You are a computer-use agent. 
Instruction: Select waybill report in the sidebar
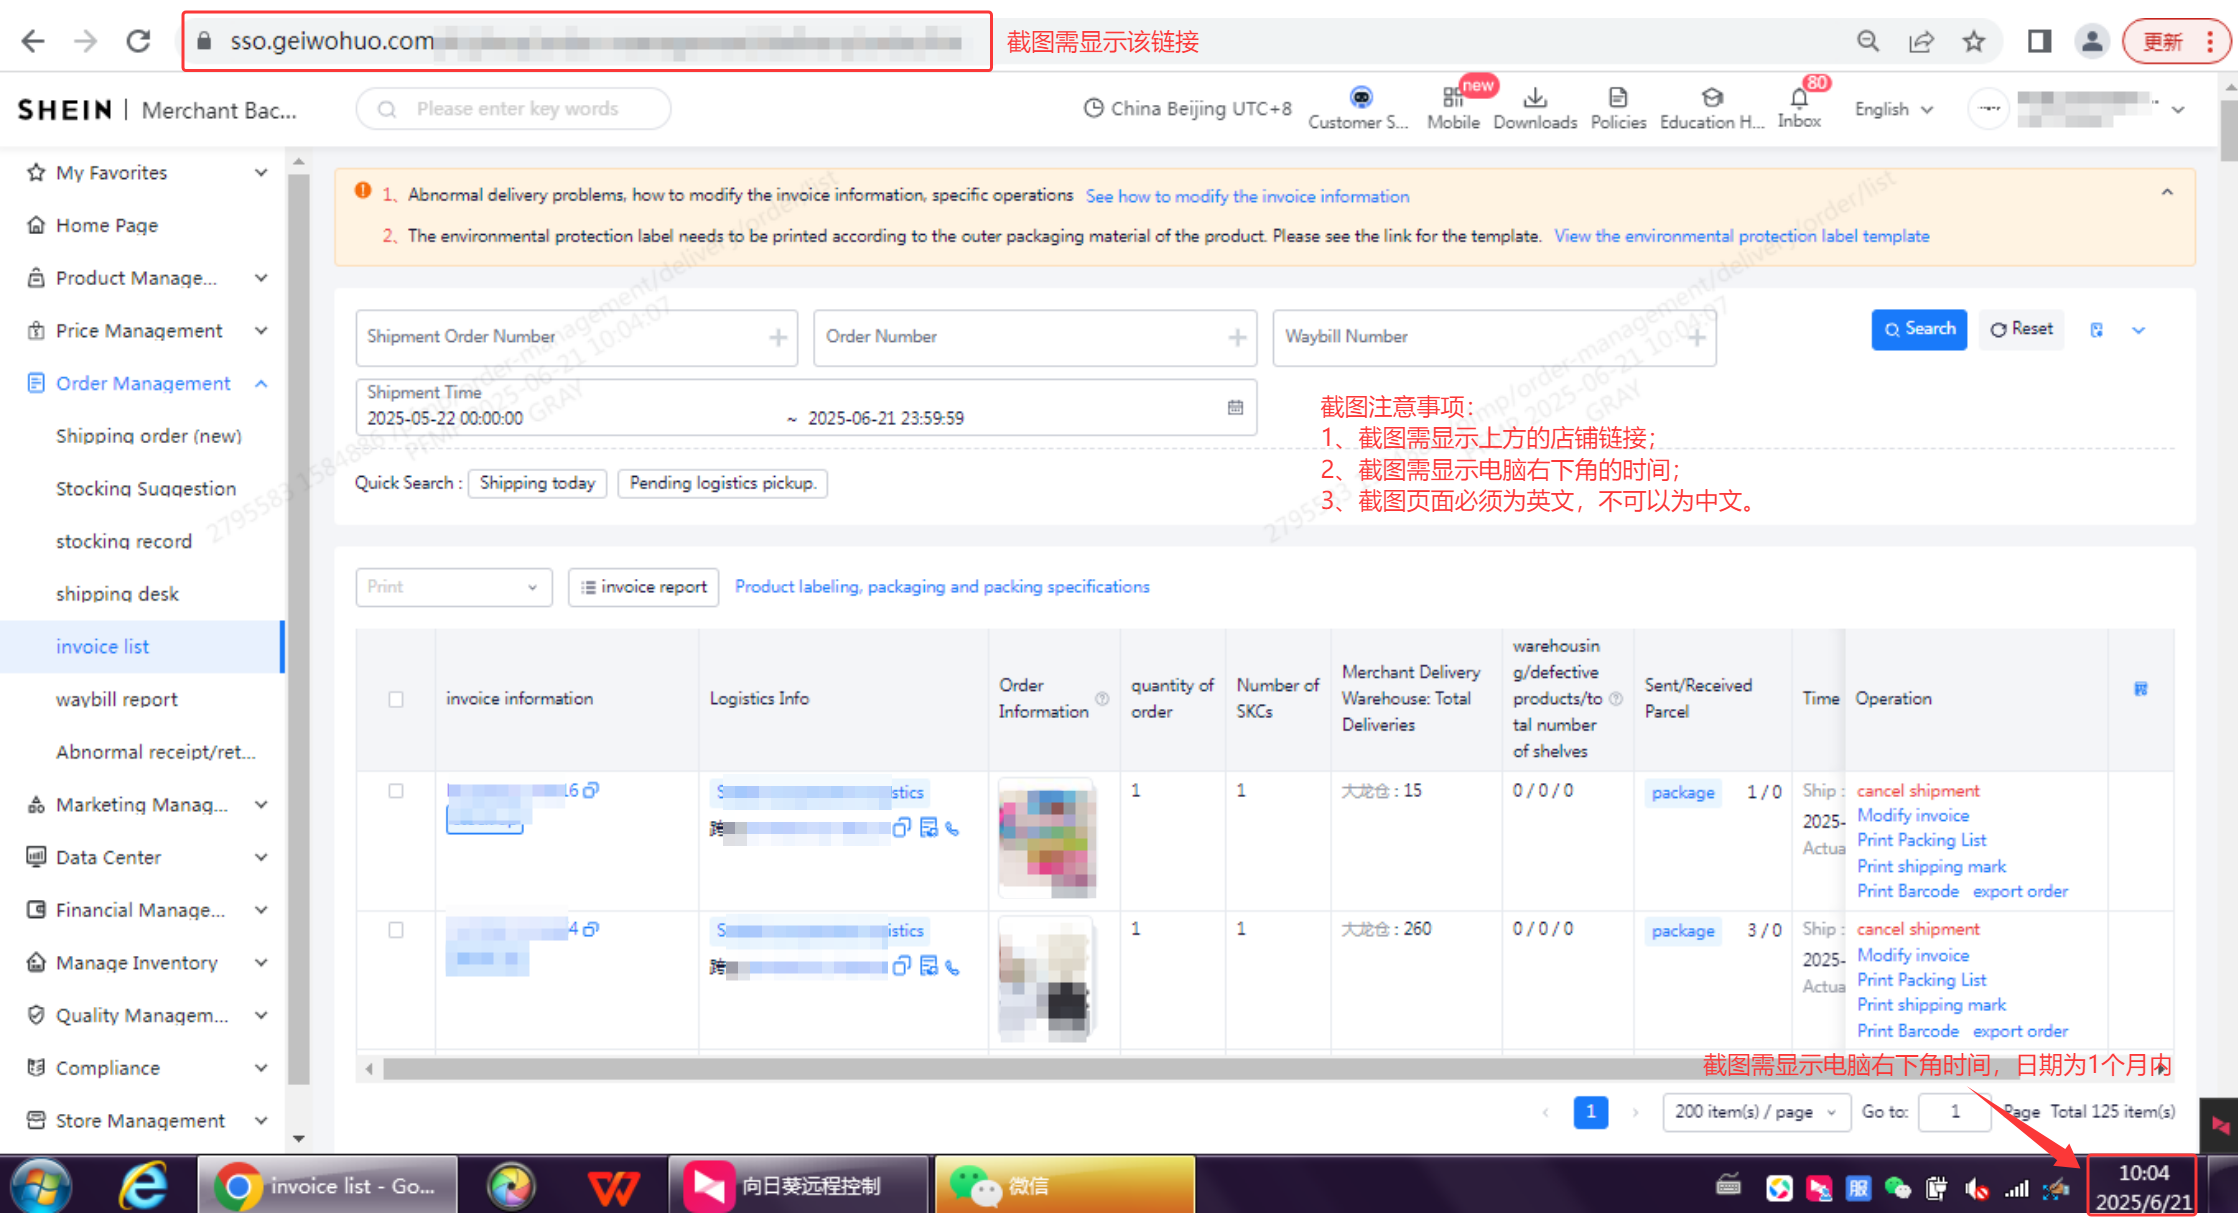[116, 699]
